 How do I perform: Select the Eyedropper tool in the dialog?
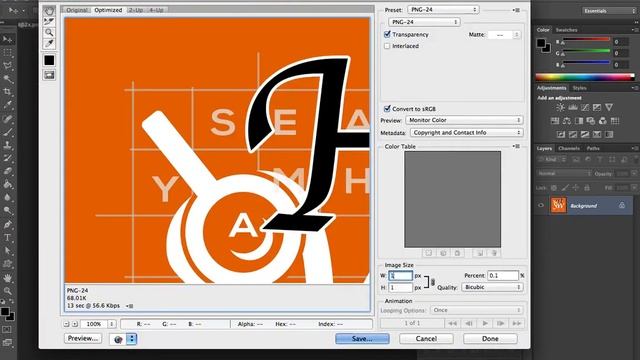pyautogui.click(x=49, y=43)
